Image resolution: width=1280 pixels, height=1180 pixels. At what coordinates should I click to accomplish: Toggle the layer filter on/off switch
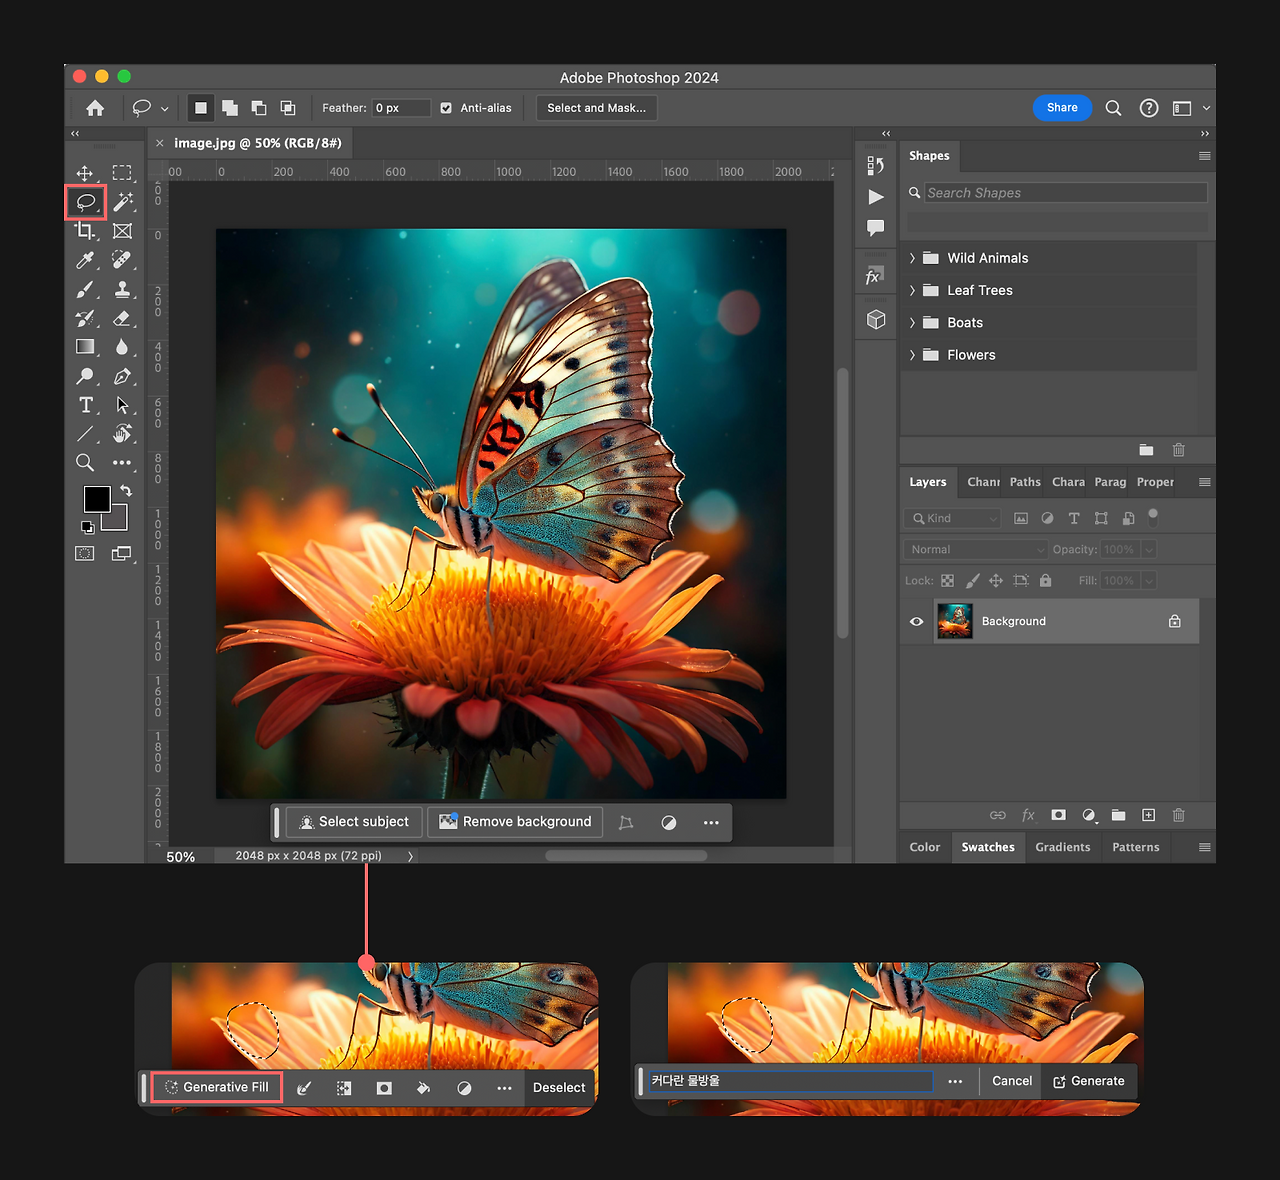[1153, 516]
